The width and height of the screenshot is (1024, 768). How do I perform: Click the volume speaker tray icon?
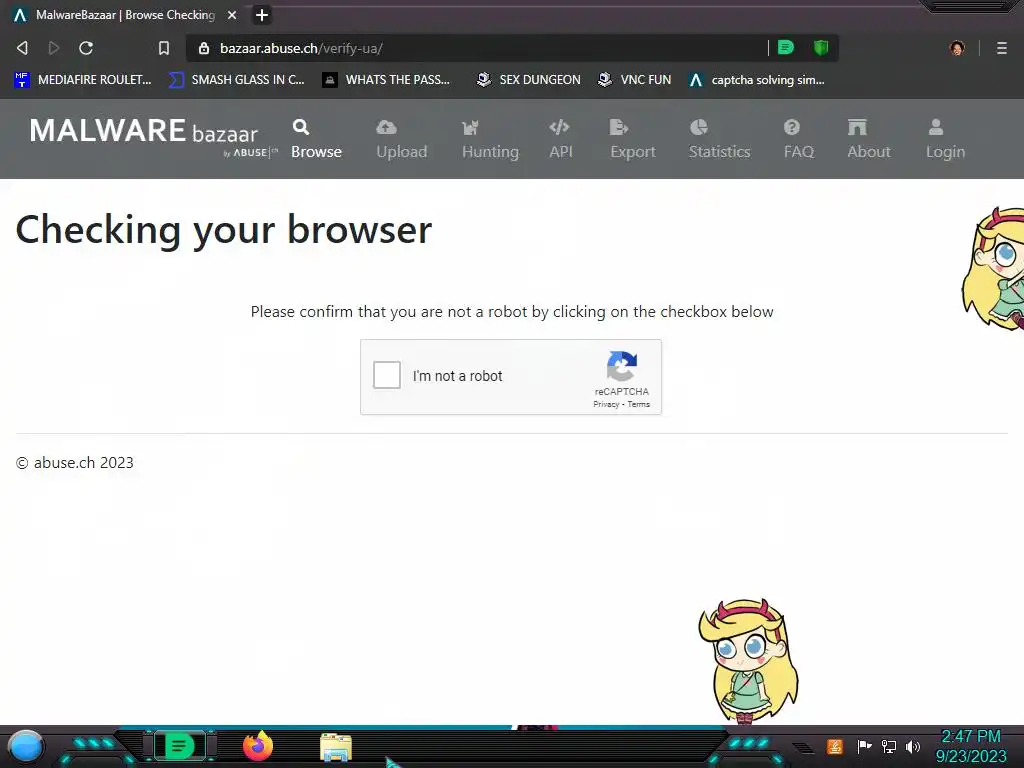point(913,746)
